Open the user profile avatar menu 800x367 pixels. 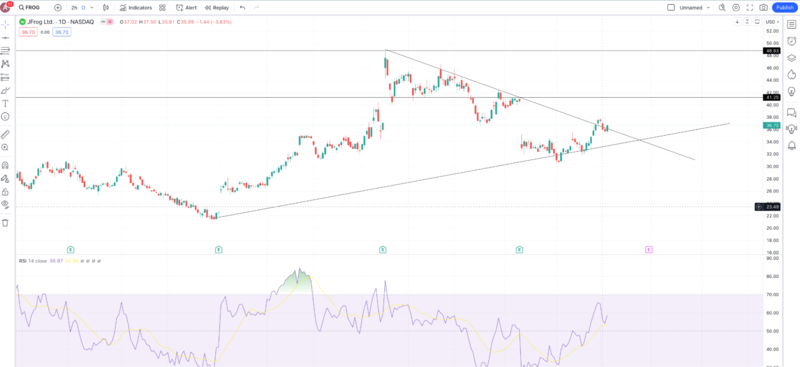pos(7,7)
